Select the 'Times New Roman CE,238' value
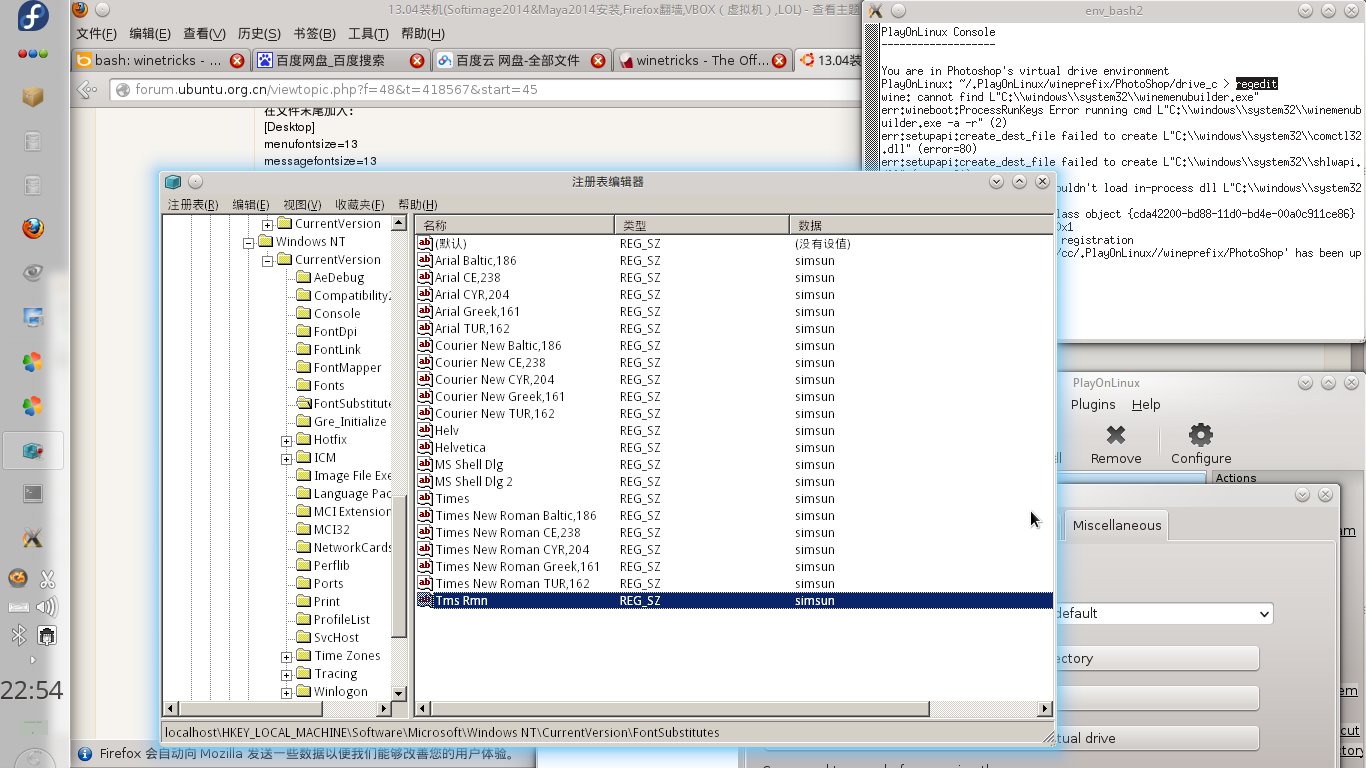Screen dimensions: 1366x768 [508, 532]
